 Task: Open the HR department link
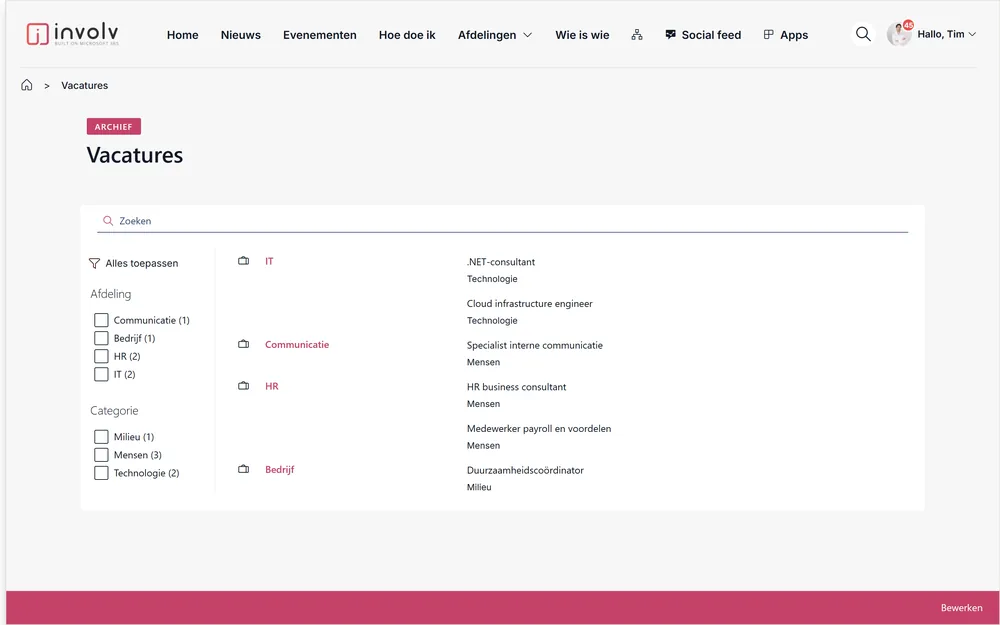coord(272,386)
